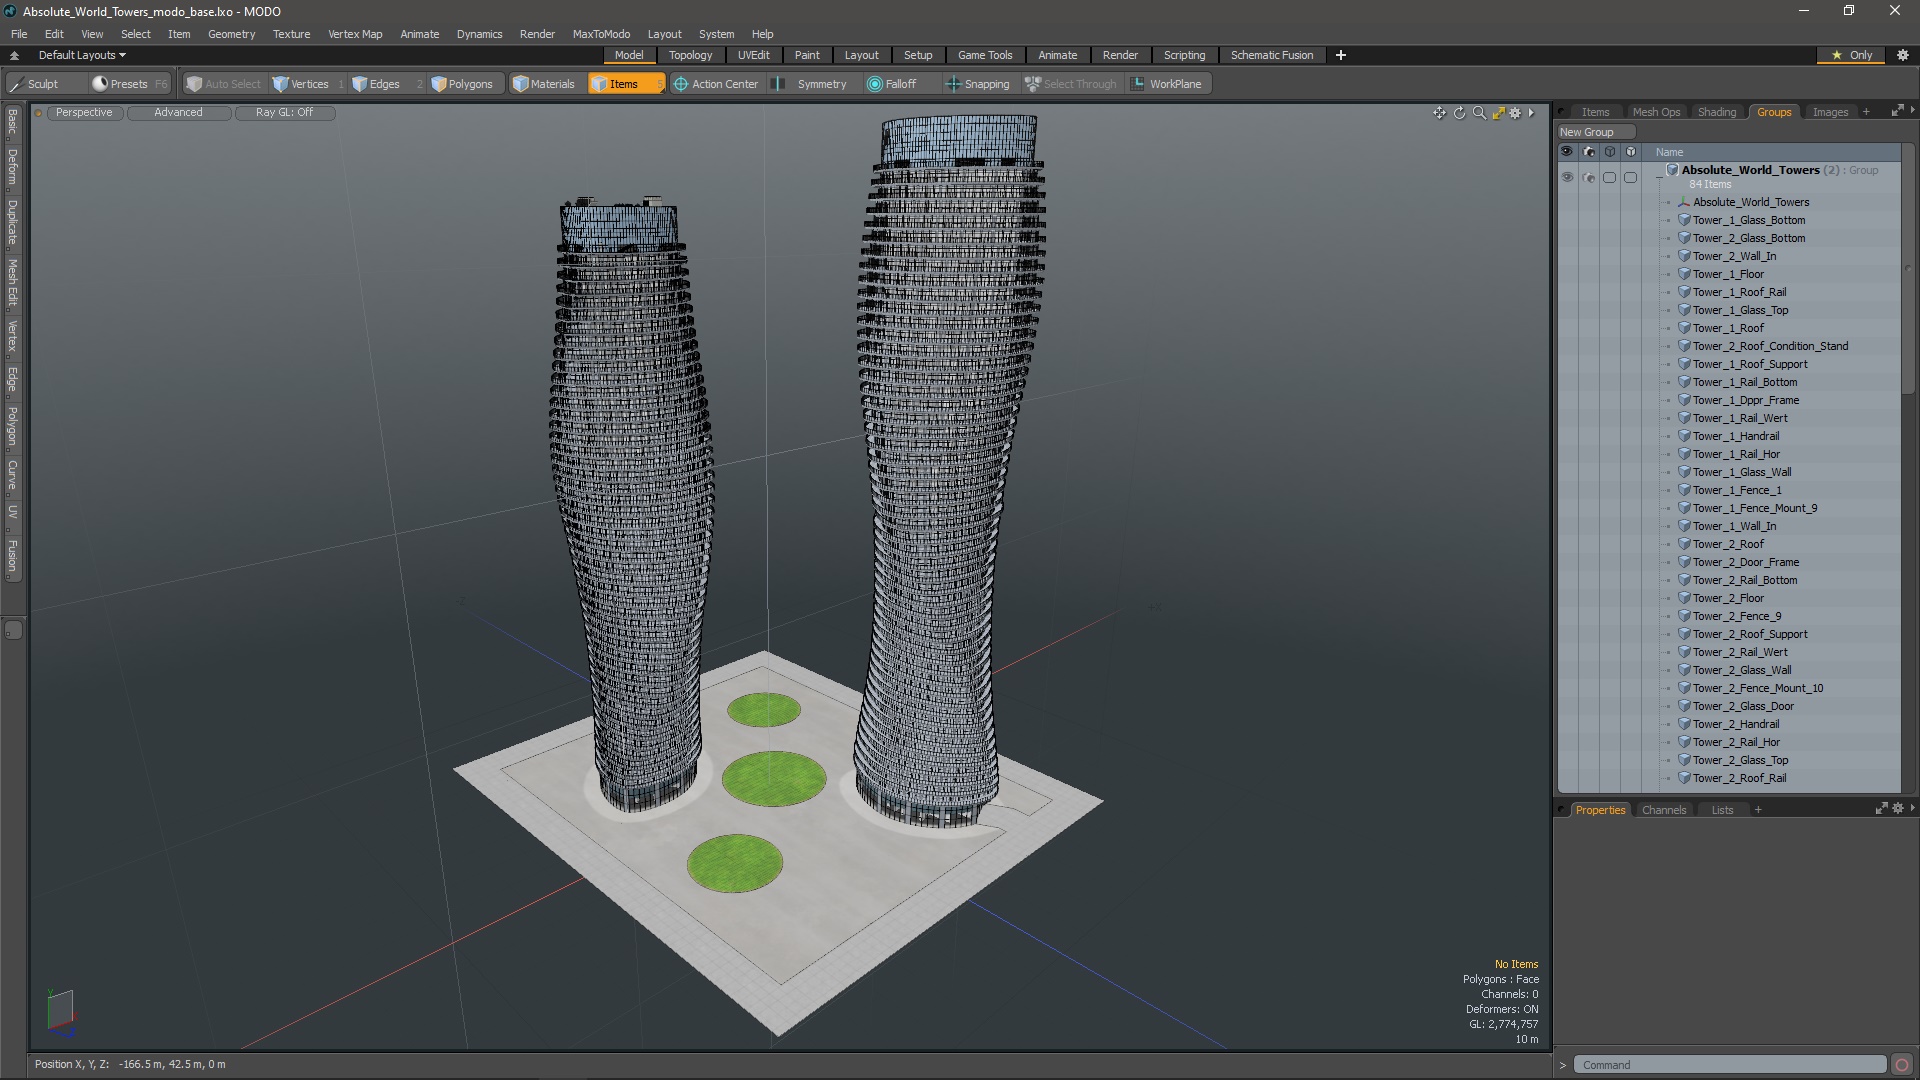Select Tower_1_Handrail in the group list

(x=1735, y=436)
